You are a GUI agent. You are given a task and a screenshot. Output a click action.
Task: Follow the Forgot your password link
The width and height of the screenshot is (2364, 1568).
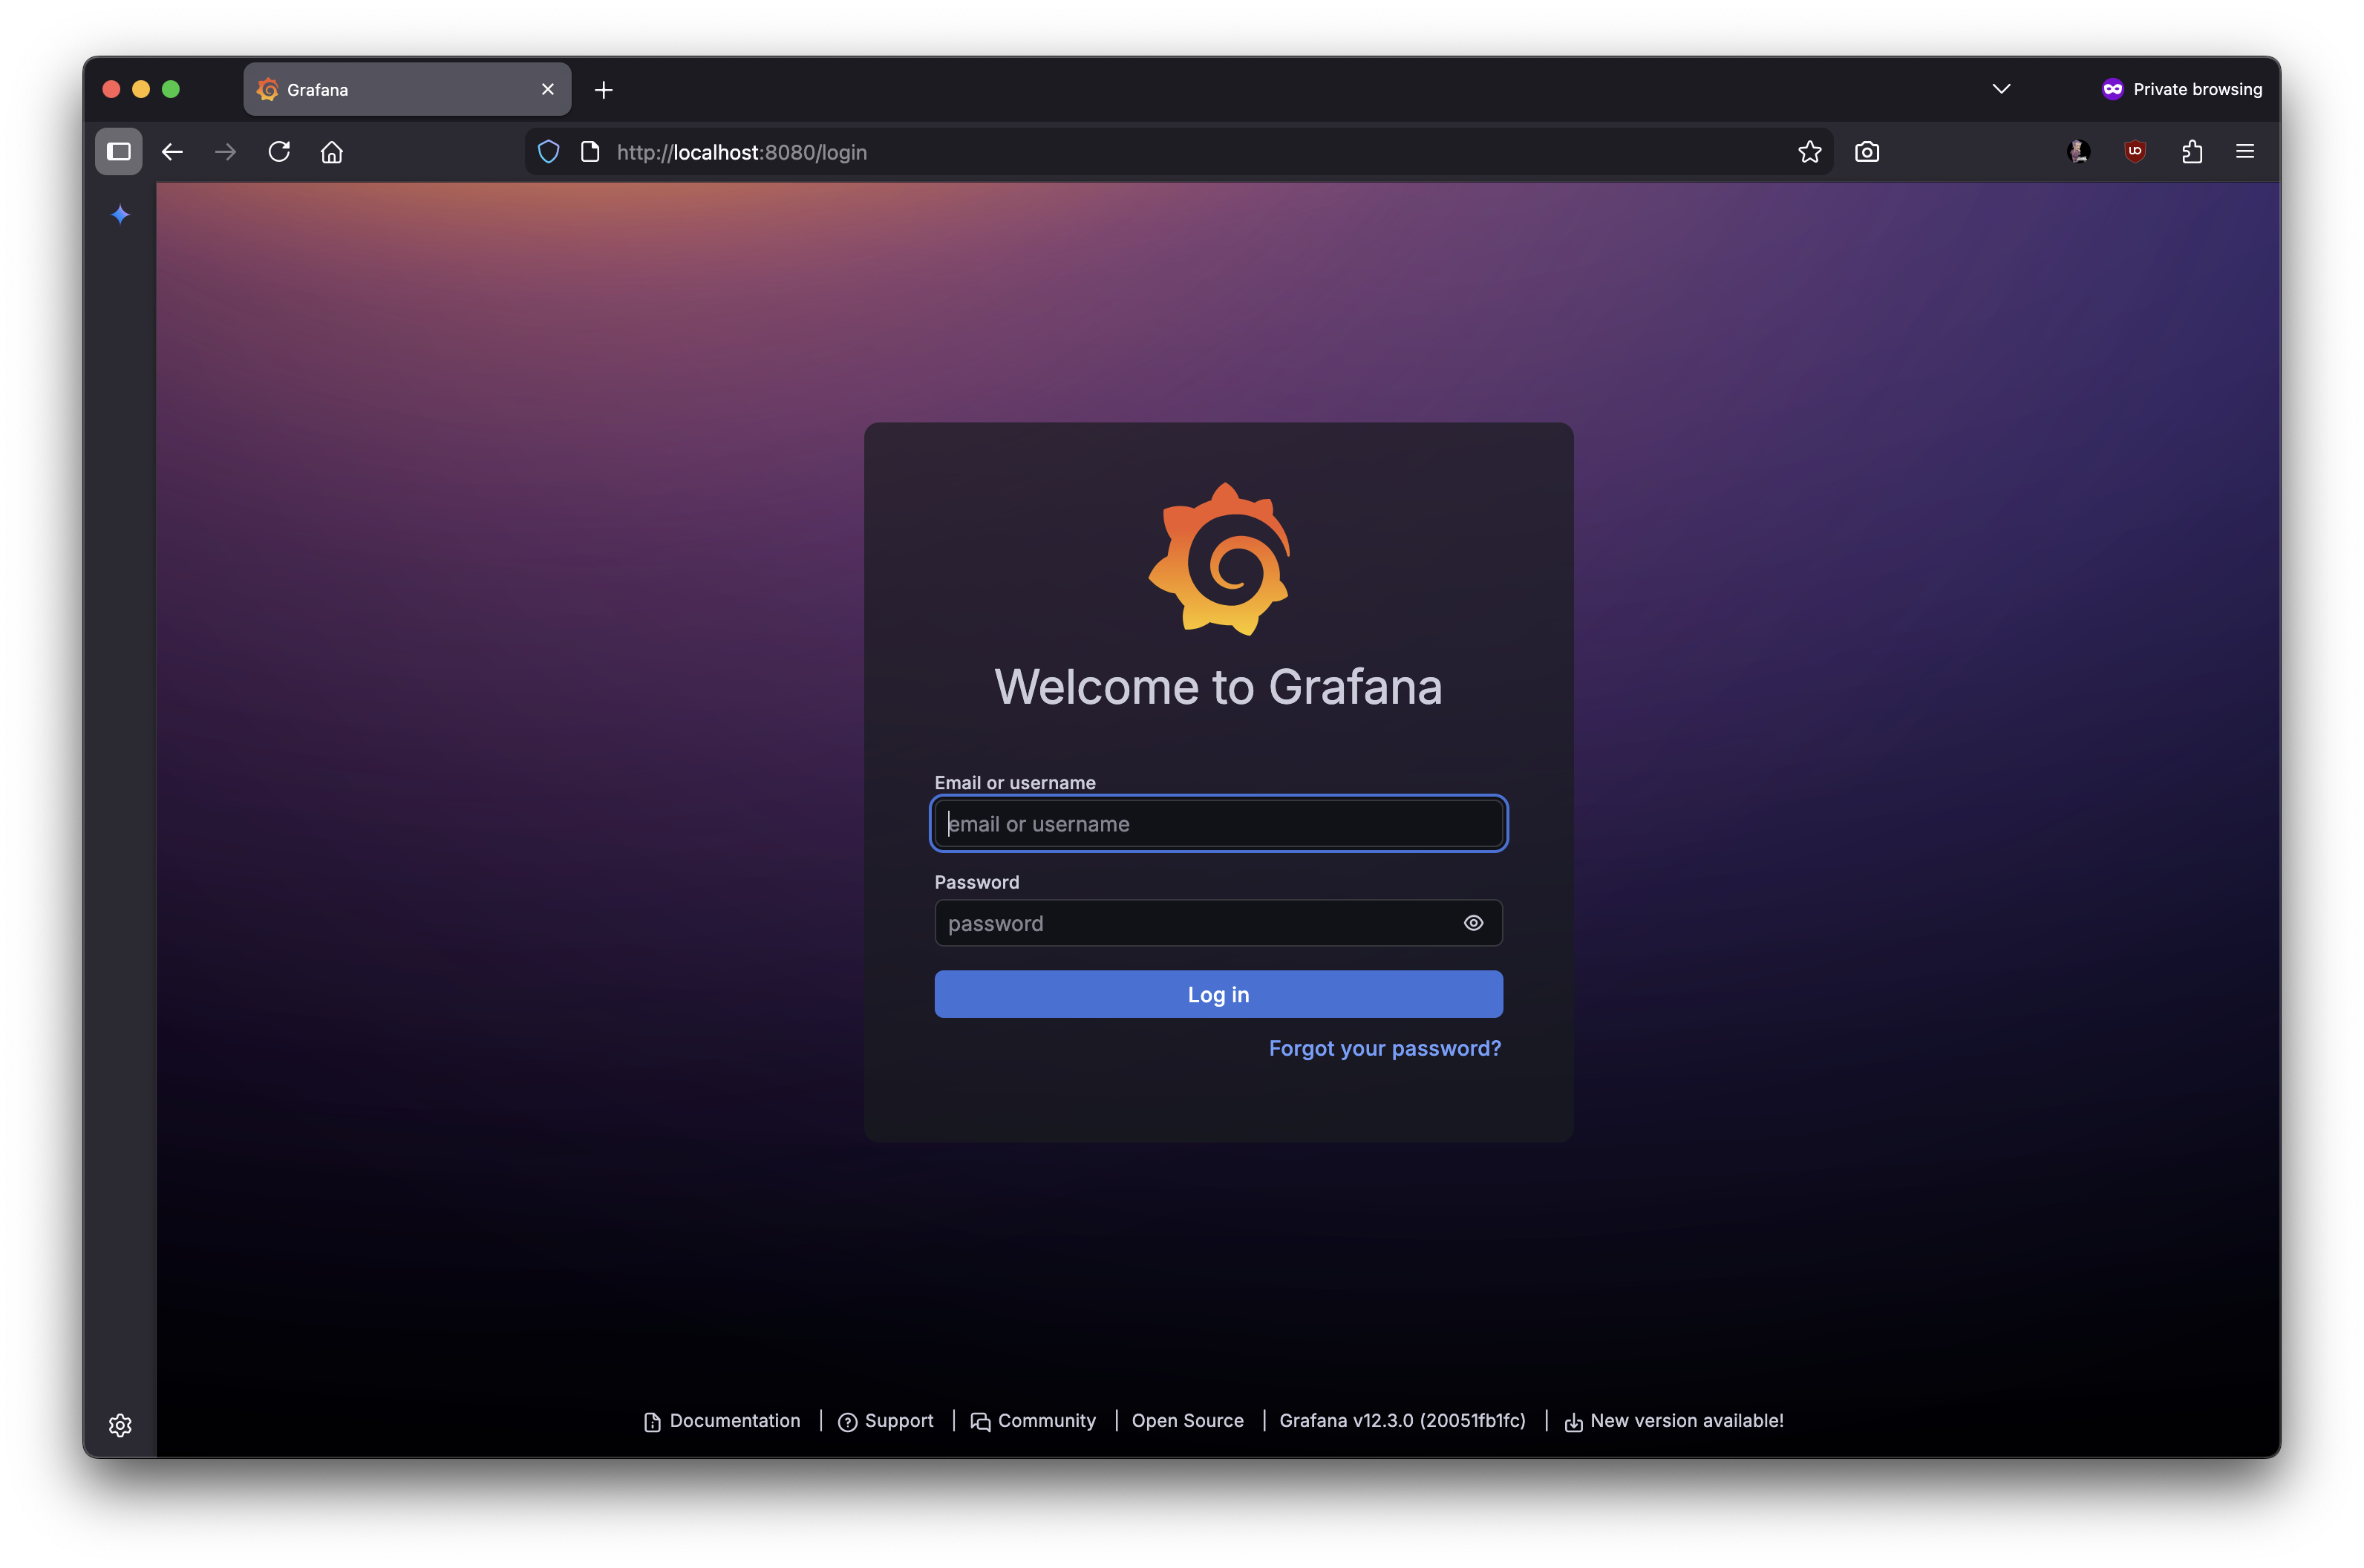coord(1384,1048)
